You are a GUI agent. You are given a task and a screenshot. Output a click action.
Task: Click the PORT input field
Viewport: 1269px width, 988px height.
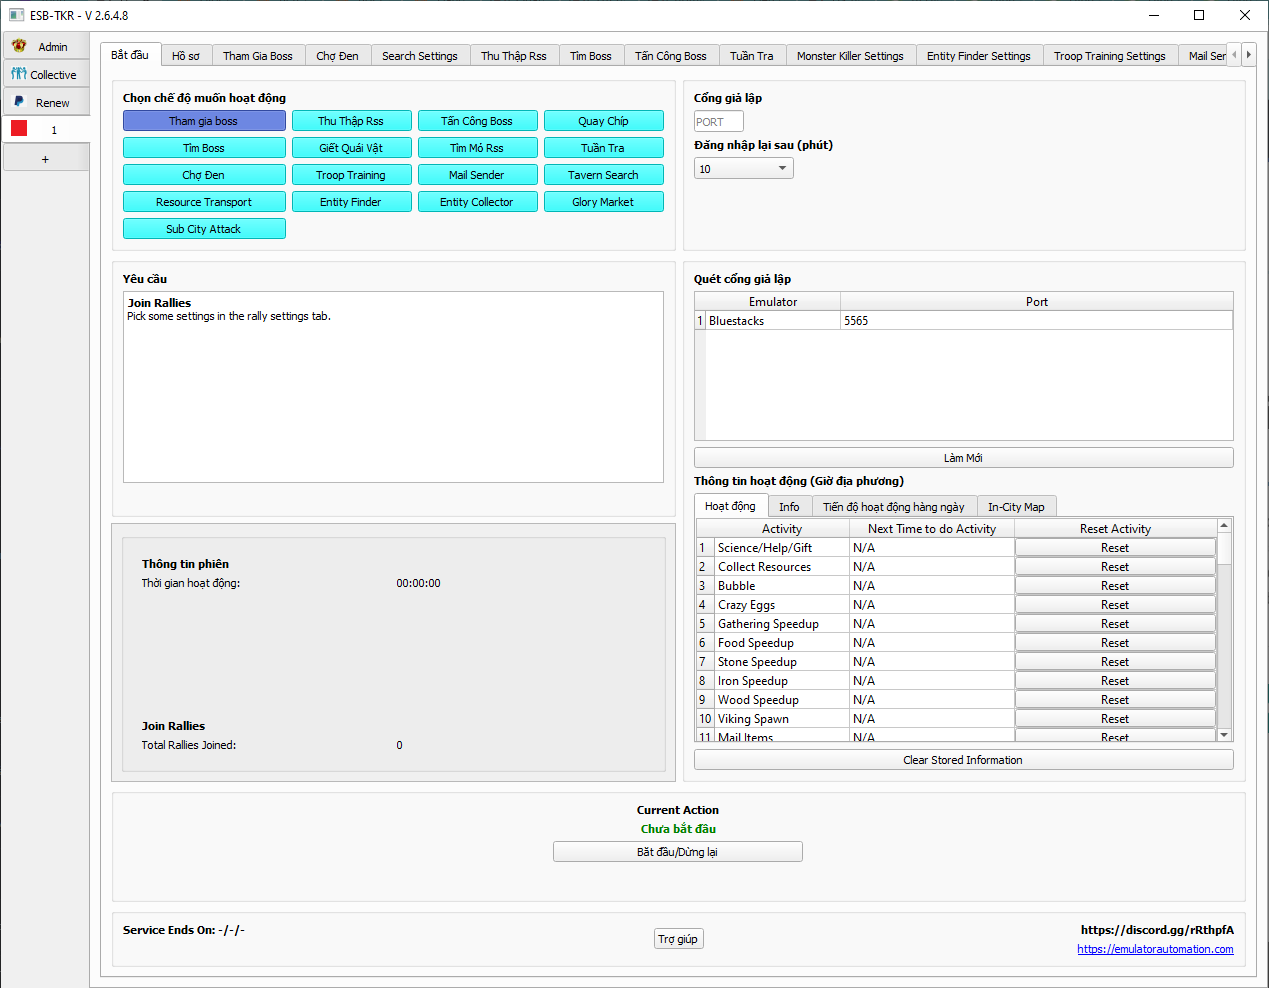(x=719, y=122)
